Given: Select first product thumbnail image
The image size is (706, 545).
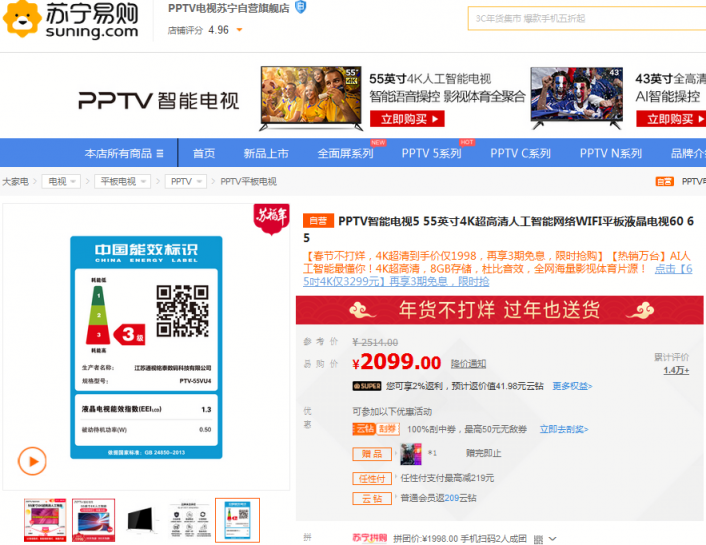Looking at the screenshot, I should 45,520.
